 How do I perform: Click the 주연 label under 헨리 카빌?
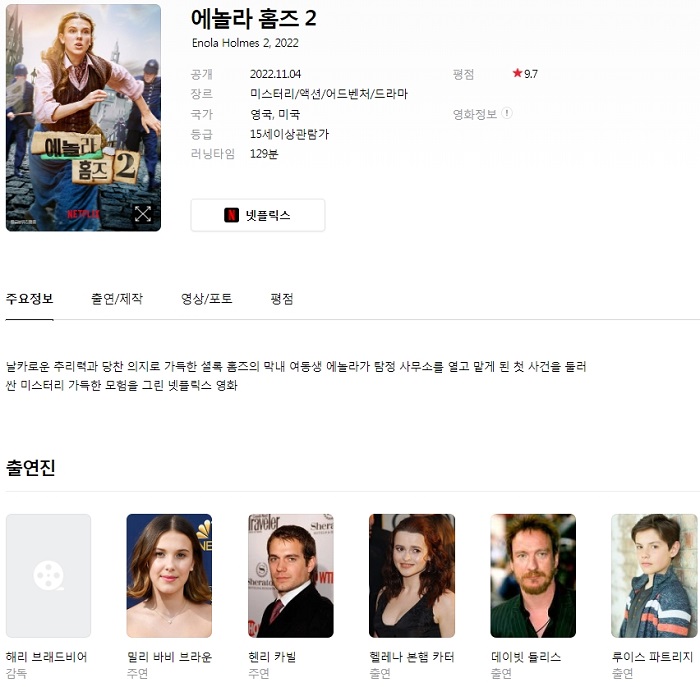pyautogui.click(x=258, y=674)
